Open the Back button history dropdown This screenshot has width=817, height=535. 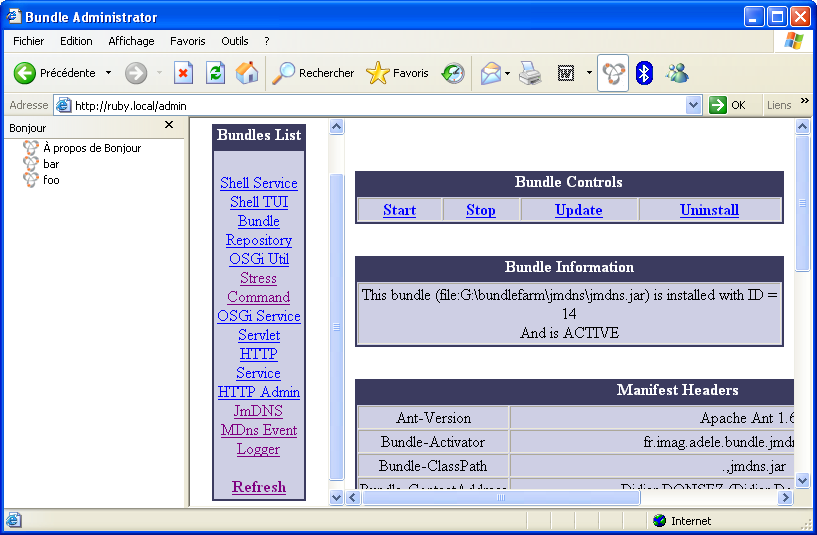click(108, 73)
